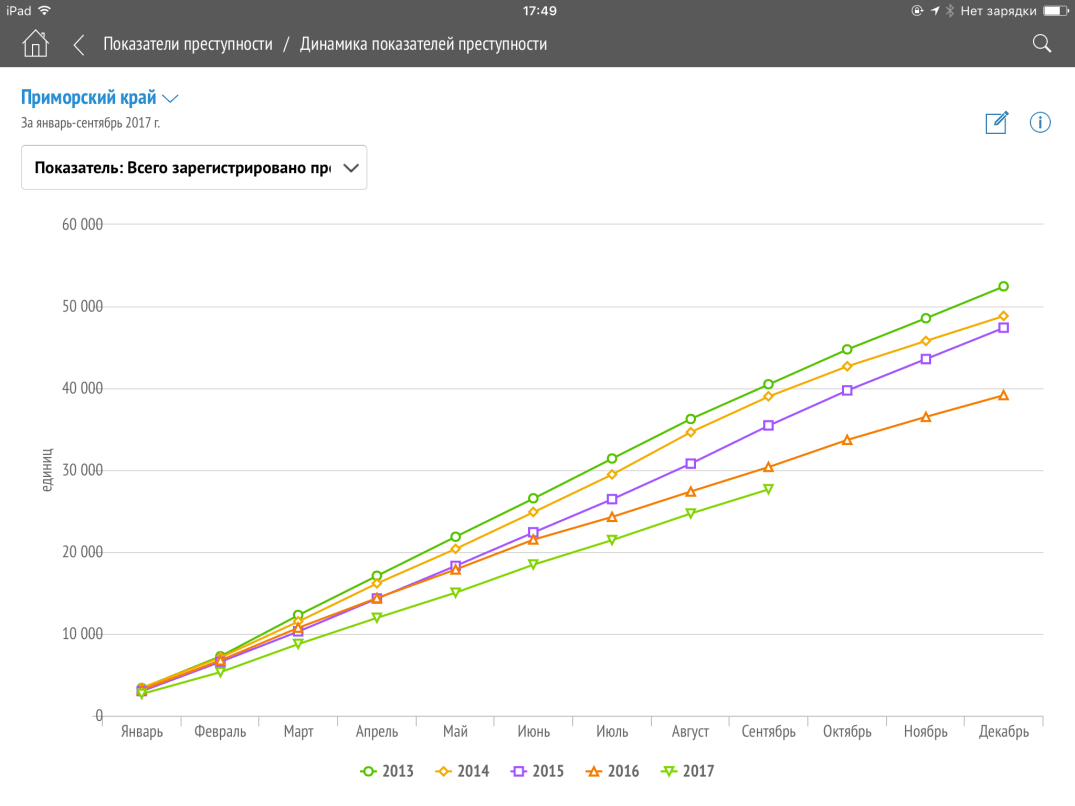Open Показатели преступности breadcrumb
Screen dimensions: 1075x806
[x=188, y=44]
